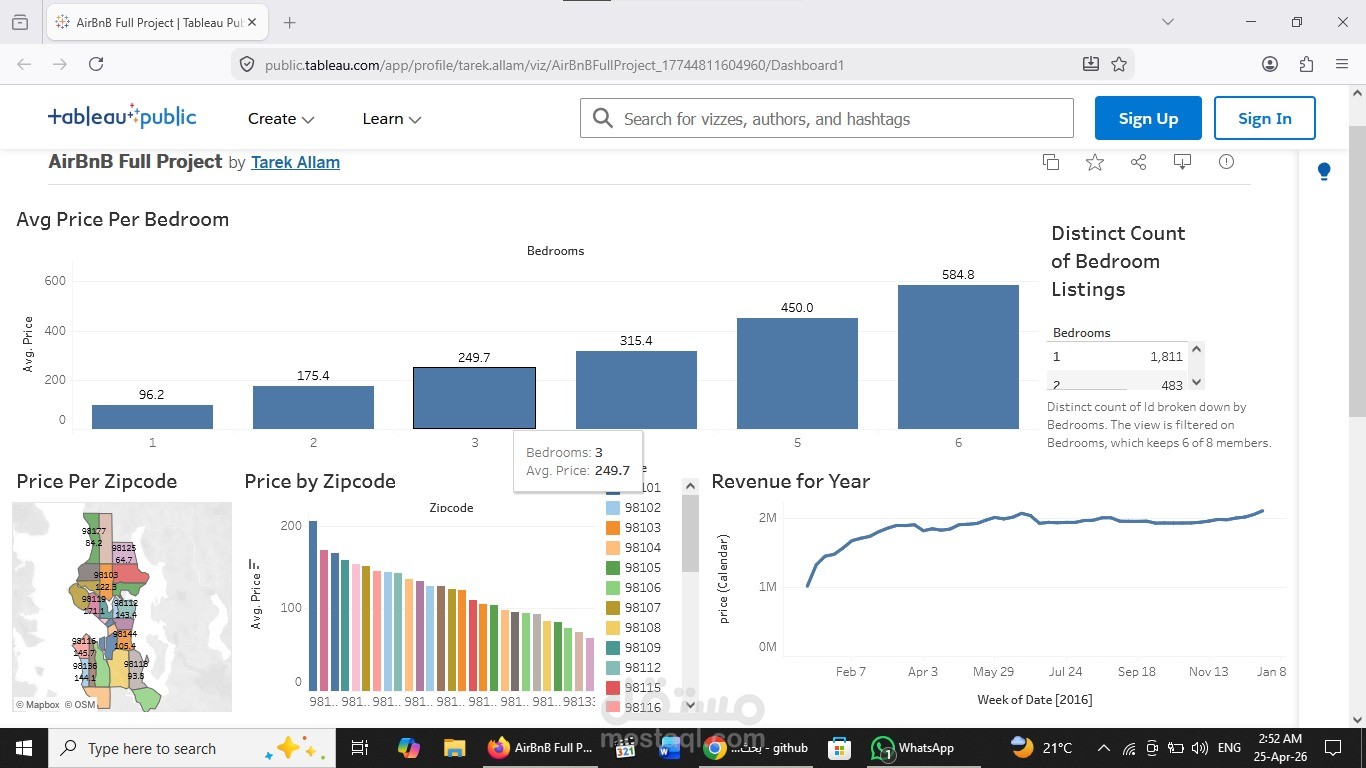Click the download icon in the viz toolbar
The image size is (1366, 768).
(1182, 162)
